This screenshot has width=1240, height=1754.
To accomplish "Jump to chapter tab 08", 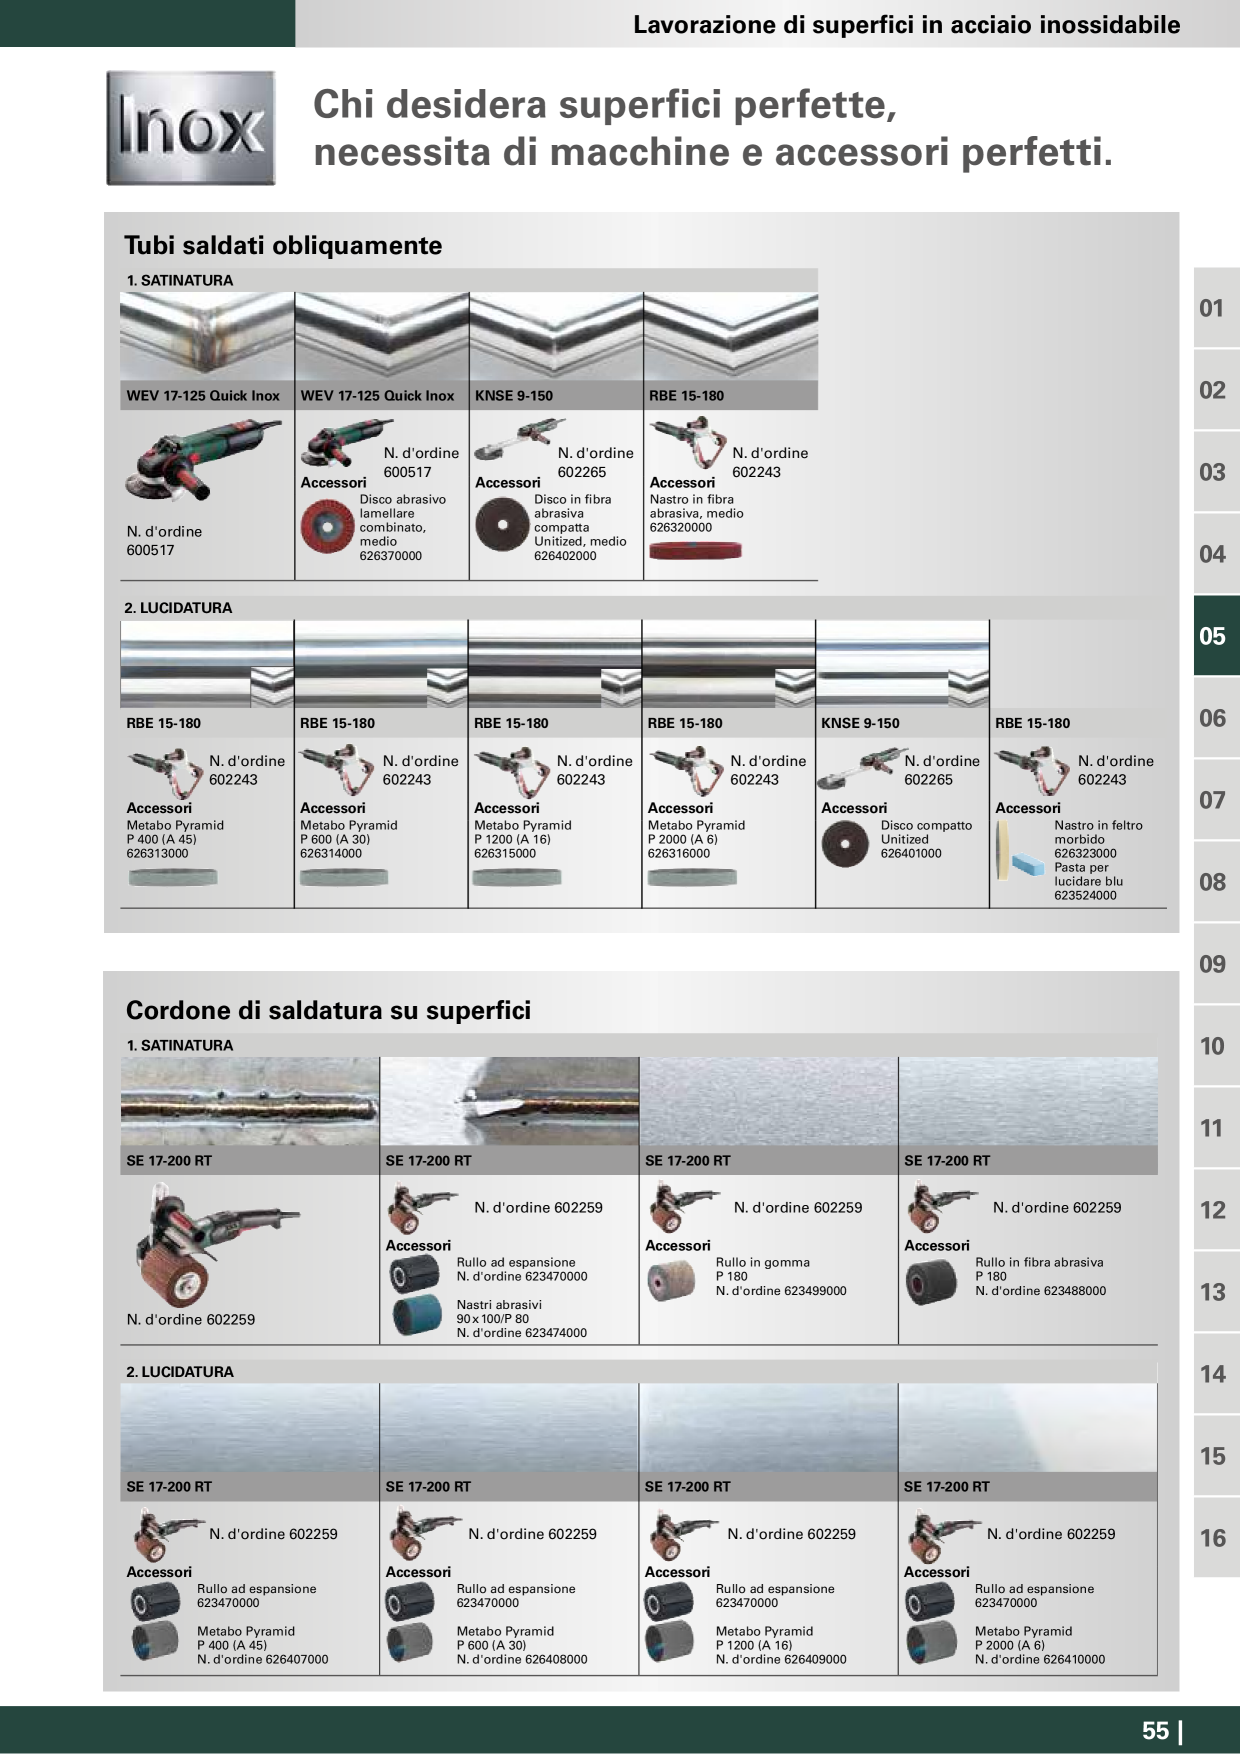I will pyautogui.click(x=1216, y=882).
